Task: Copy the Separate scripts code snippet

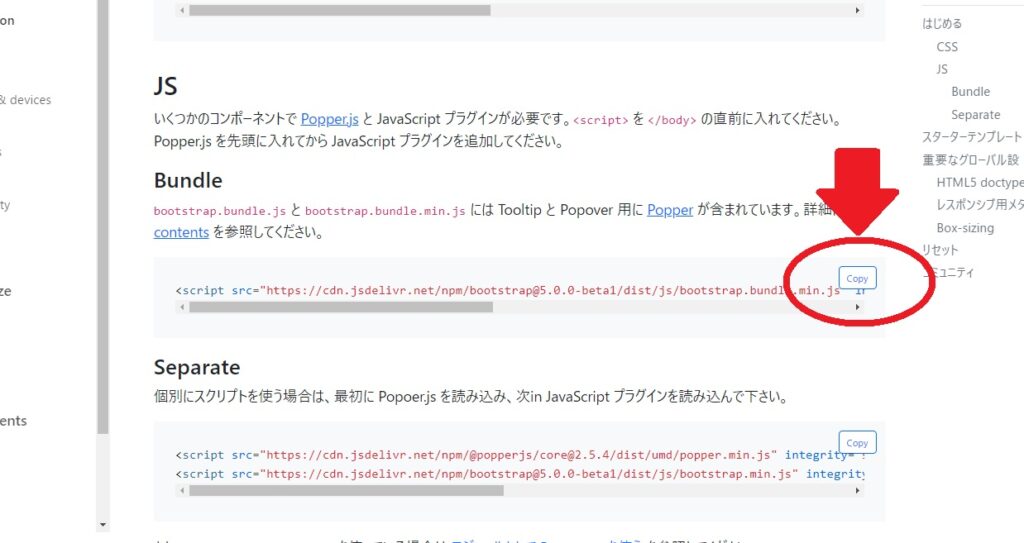Action: [x=857, y=442]
